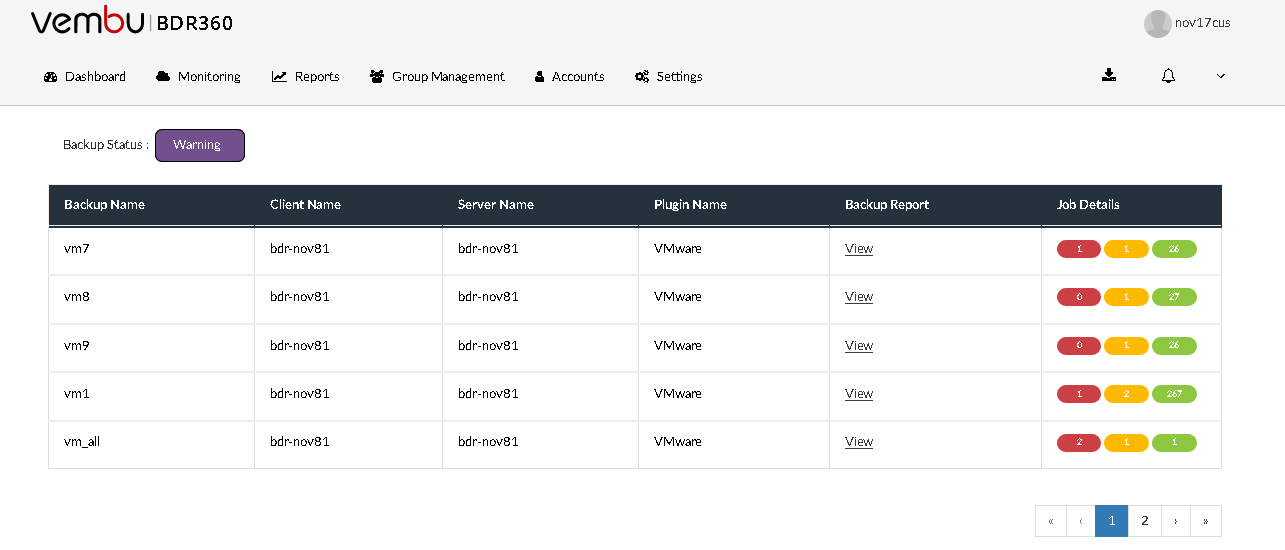Click the Vembu BDR360 logo
Image resolution: width=1285 pixels, height=550 pixels.
tap(132, 22)
